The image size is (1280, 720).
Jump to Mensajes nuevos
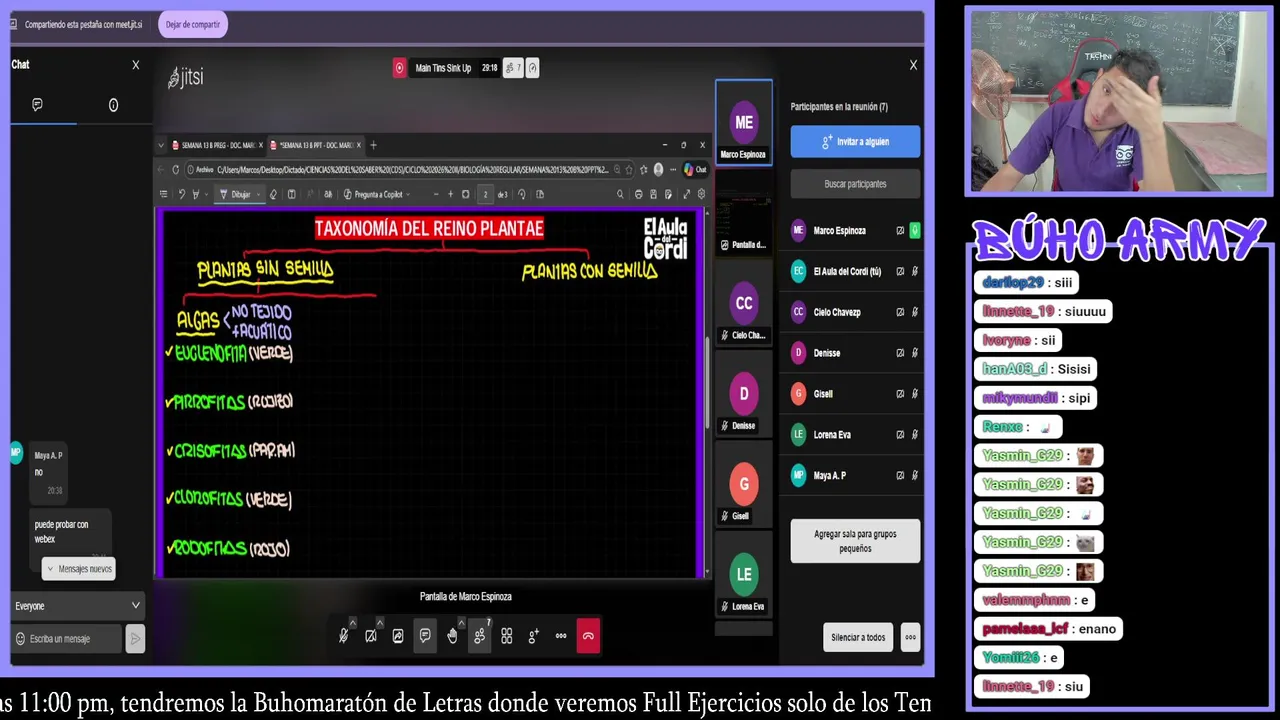coord(79,569)
